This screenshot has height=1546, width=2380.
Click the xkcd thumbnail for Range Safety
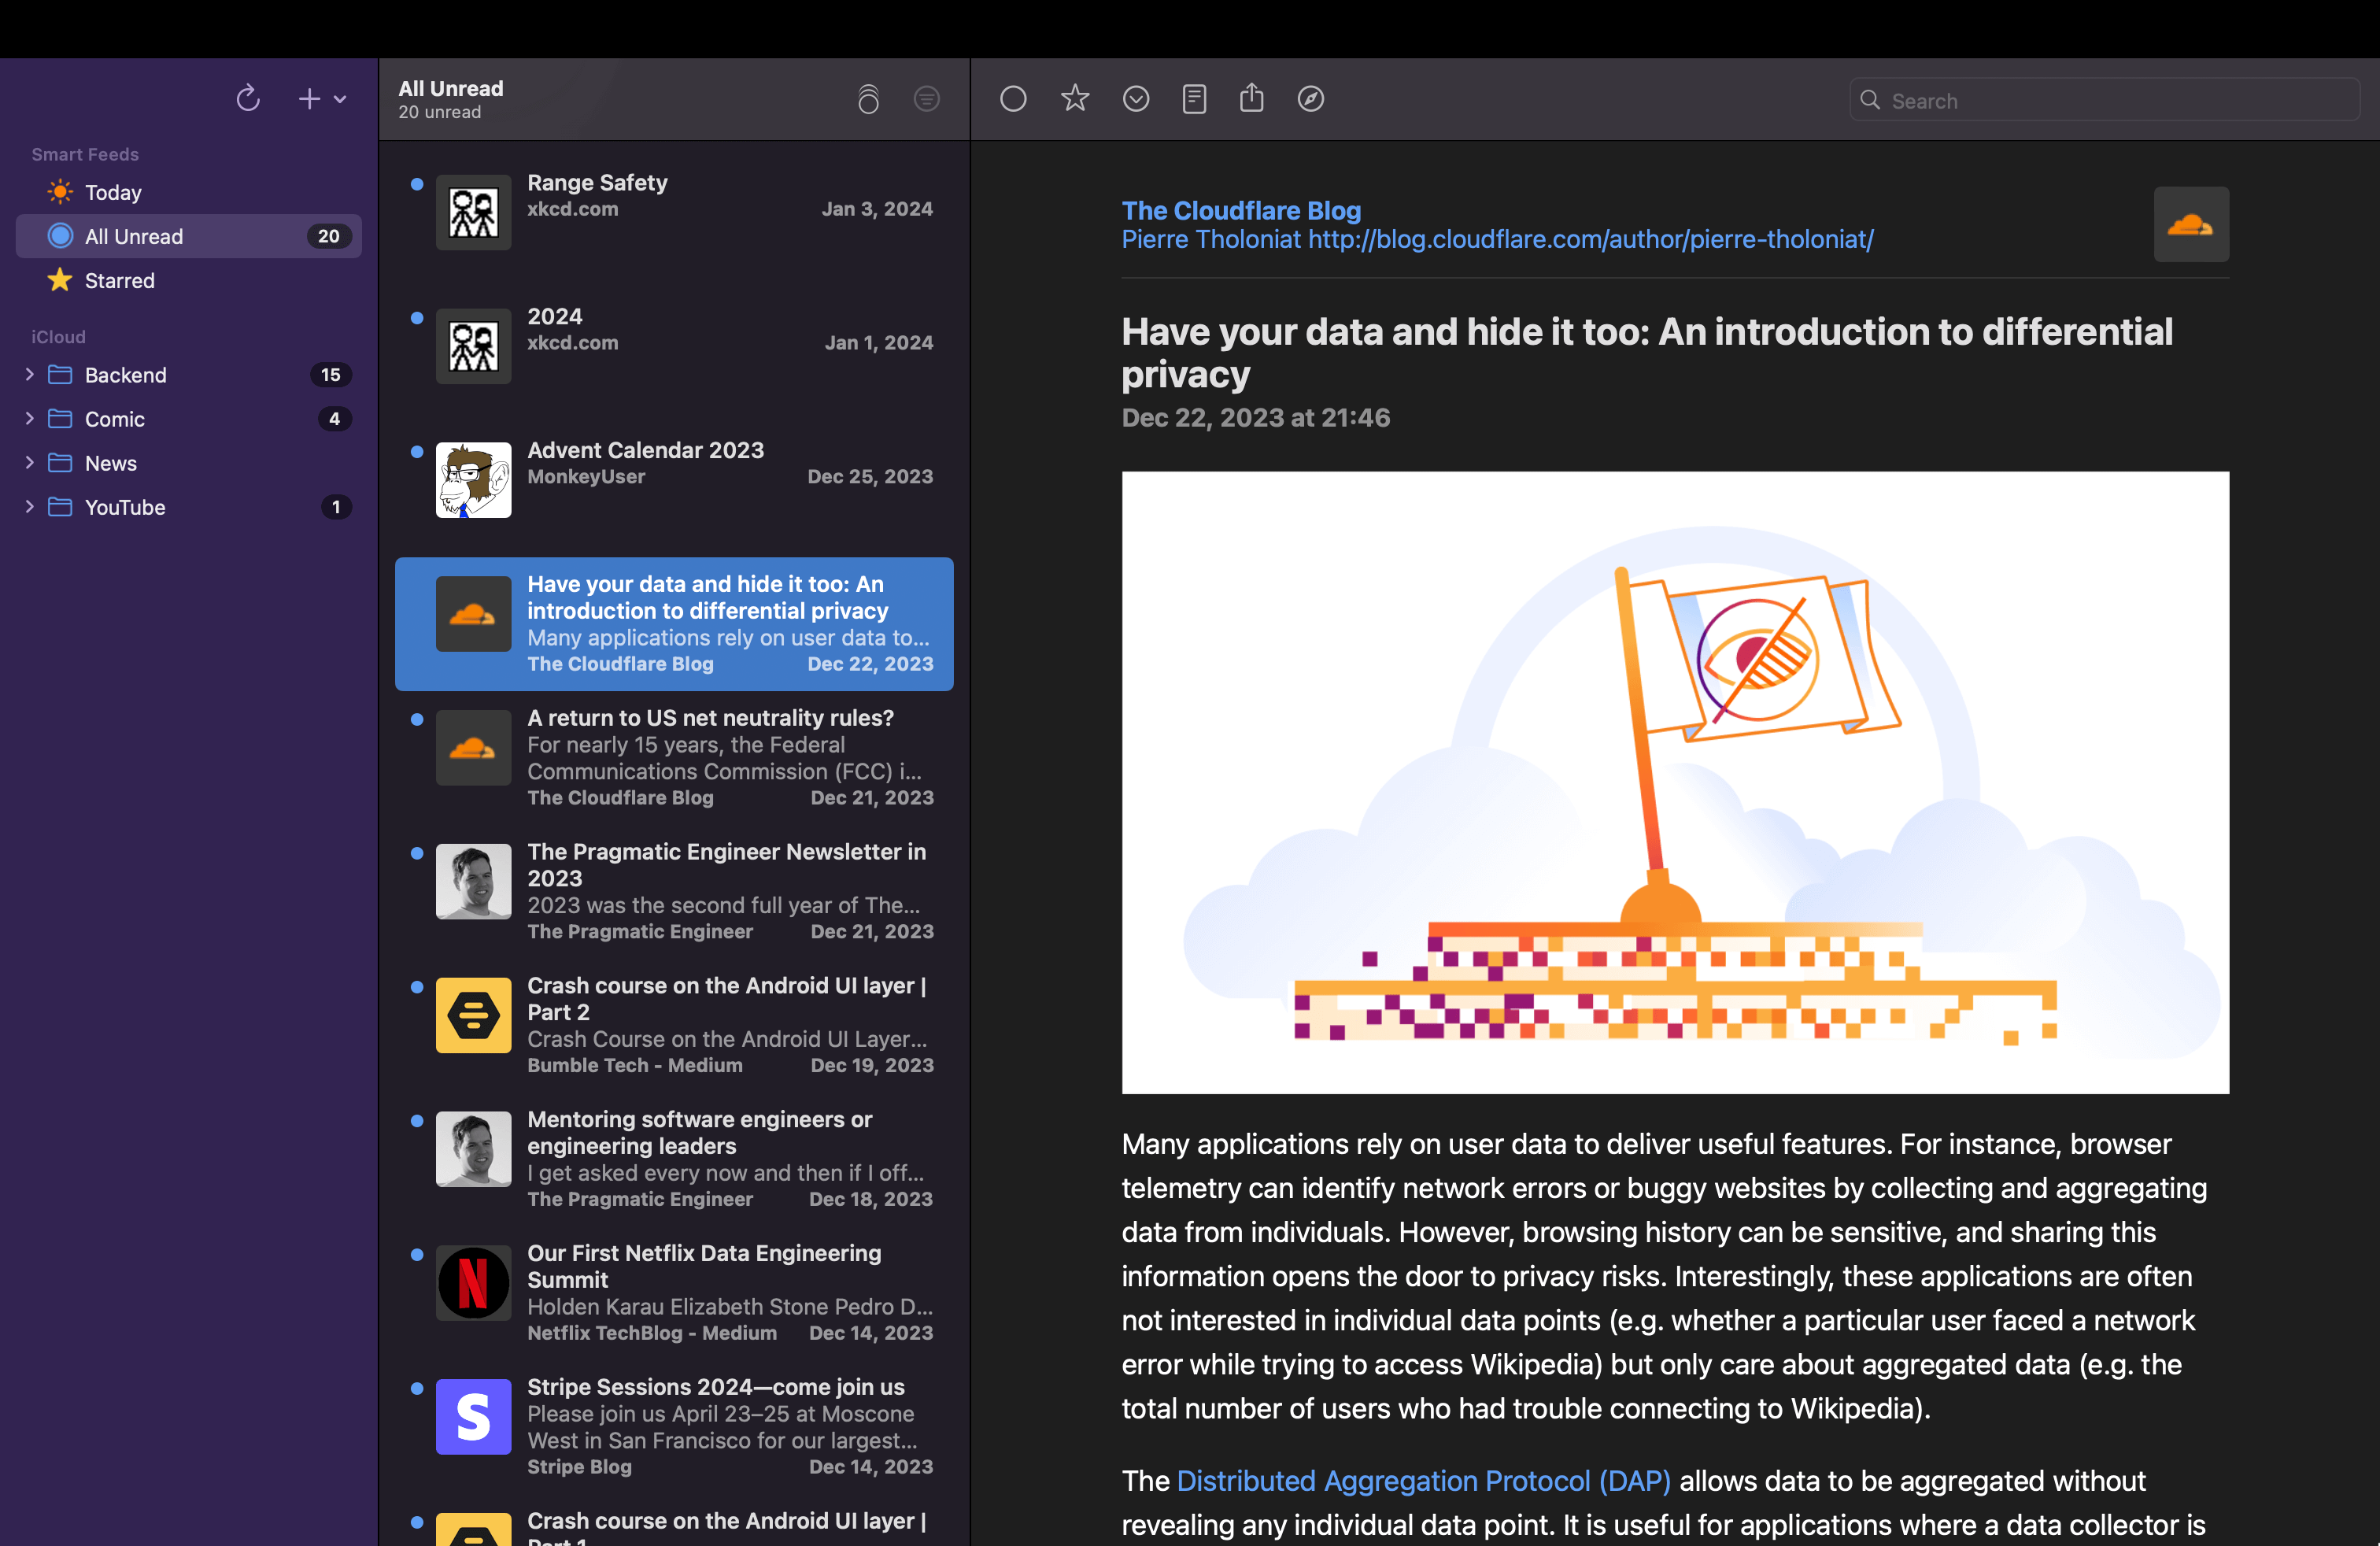pos(473,212)
